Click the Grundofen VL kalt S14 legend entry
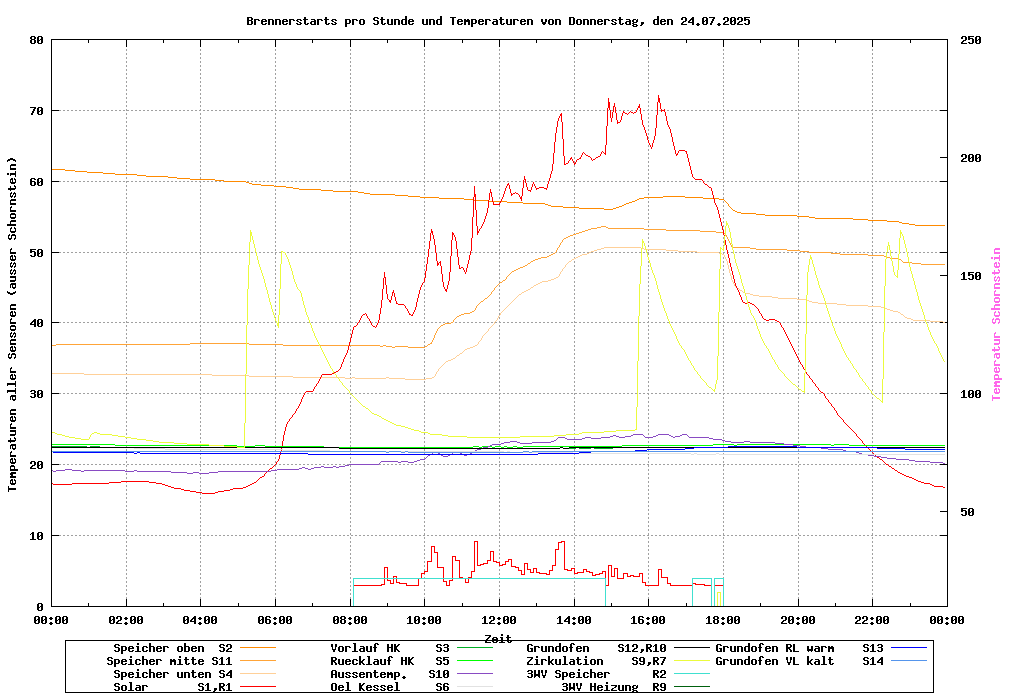Screen dimensions: 1024x700 [799, 661]
